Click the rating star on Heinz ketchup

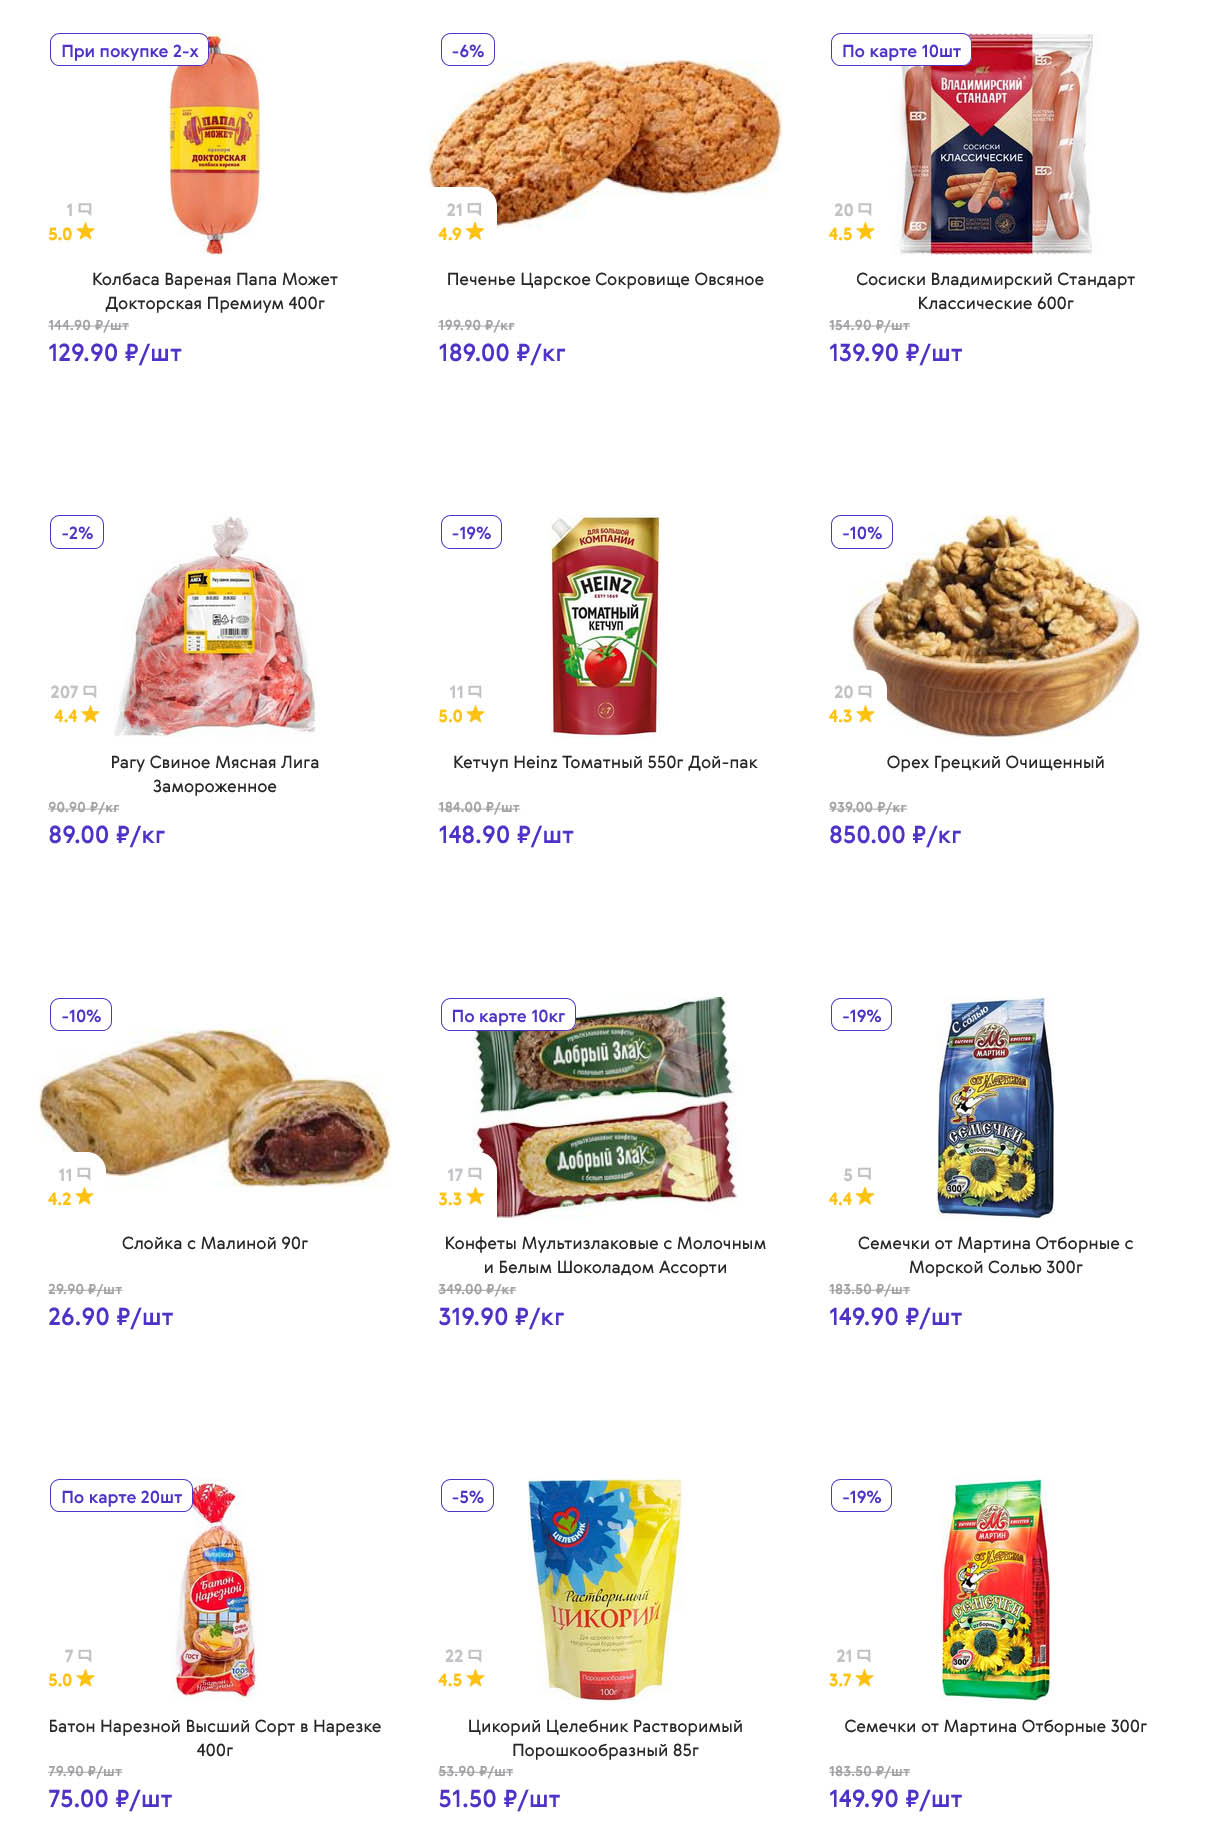tap(475, 715)
